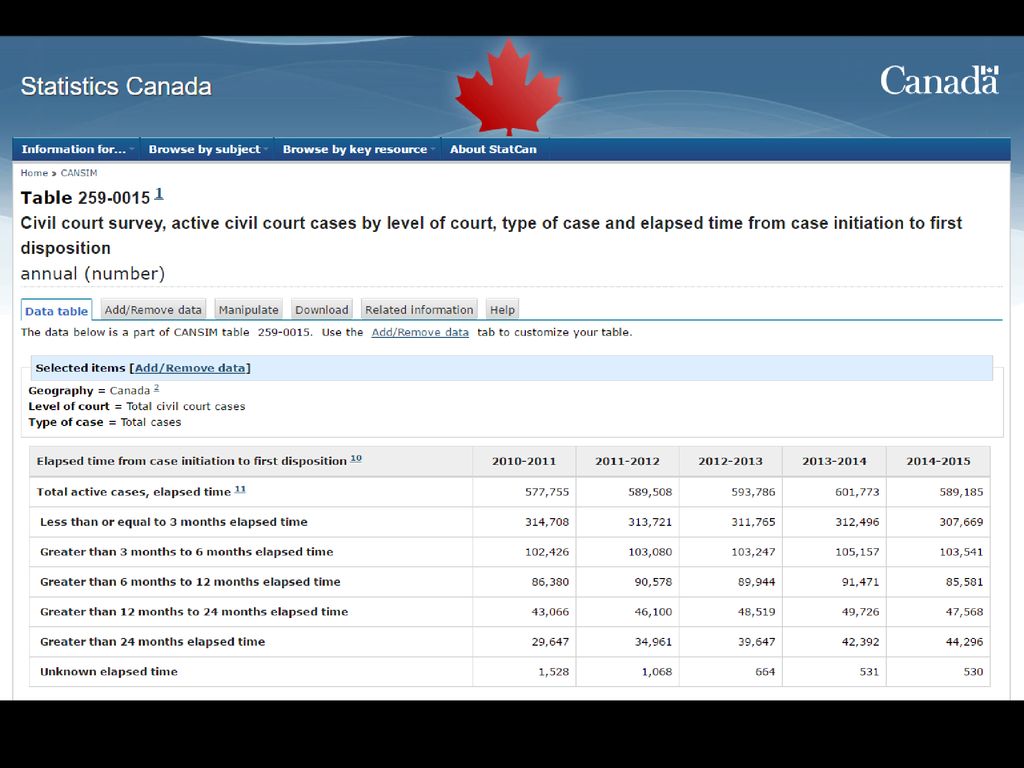Select the Unknown elapsed time row label
The image size is (1024, 768).
(109, 672)
